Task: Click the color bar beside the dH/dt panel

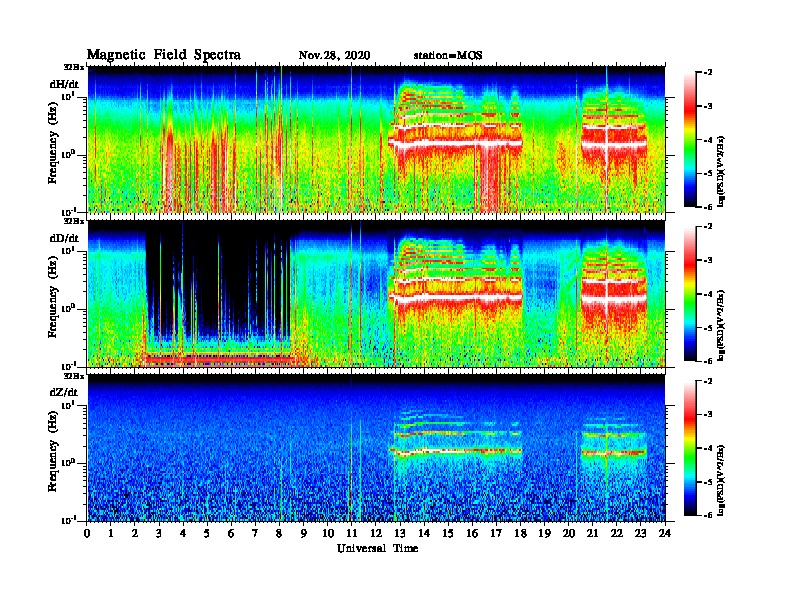Action: tap(690, 140)
